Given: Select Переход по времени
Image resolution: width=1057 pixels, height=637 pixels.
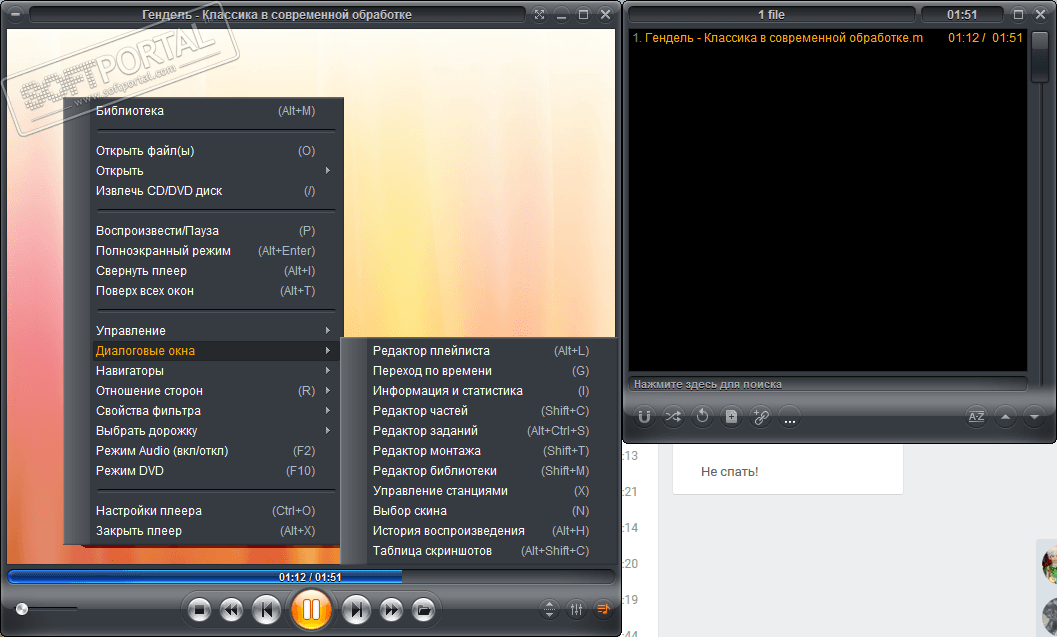Looking at the screenshot, I should 481,371.
